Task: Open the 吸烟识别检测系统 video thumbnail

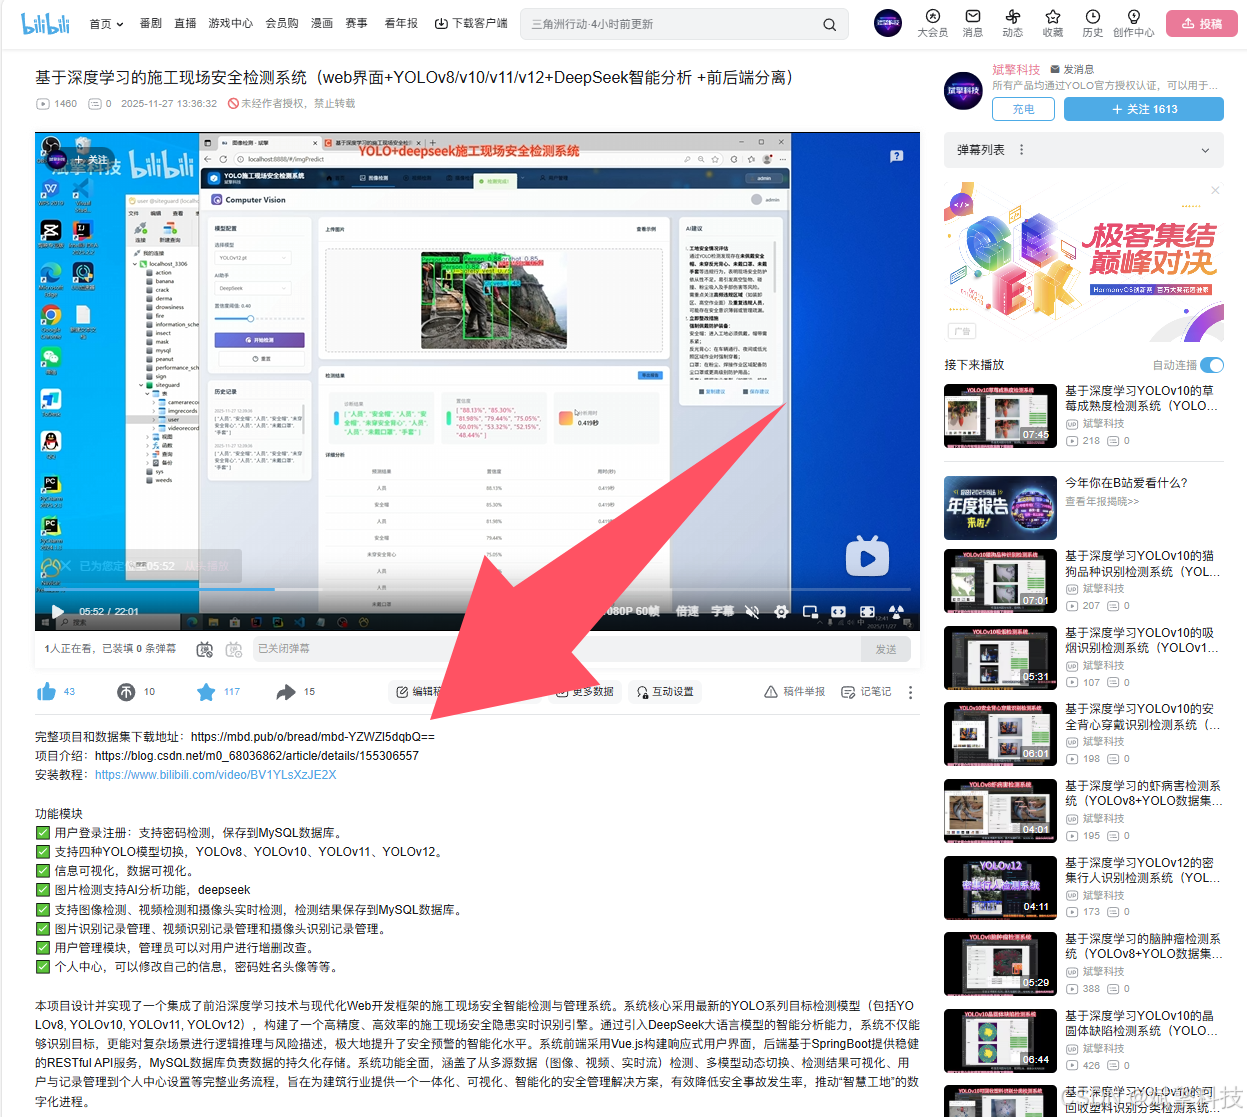Action: [1000, 658]
